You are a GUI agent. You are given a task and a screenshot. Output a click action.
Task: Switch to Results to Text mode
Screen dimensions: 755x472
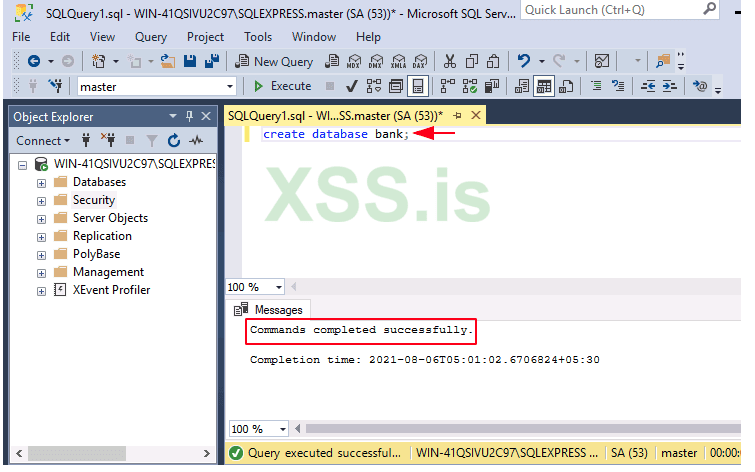click(521, 86)
